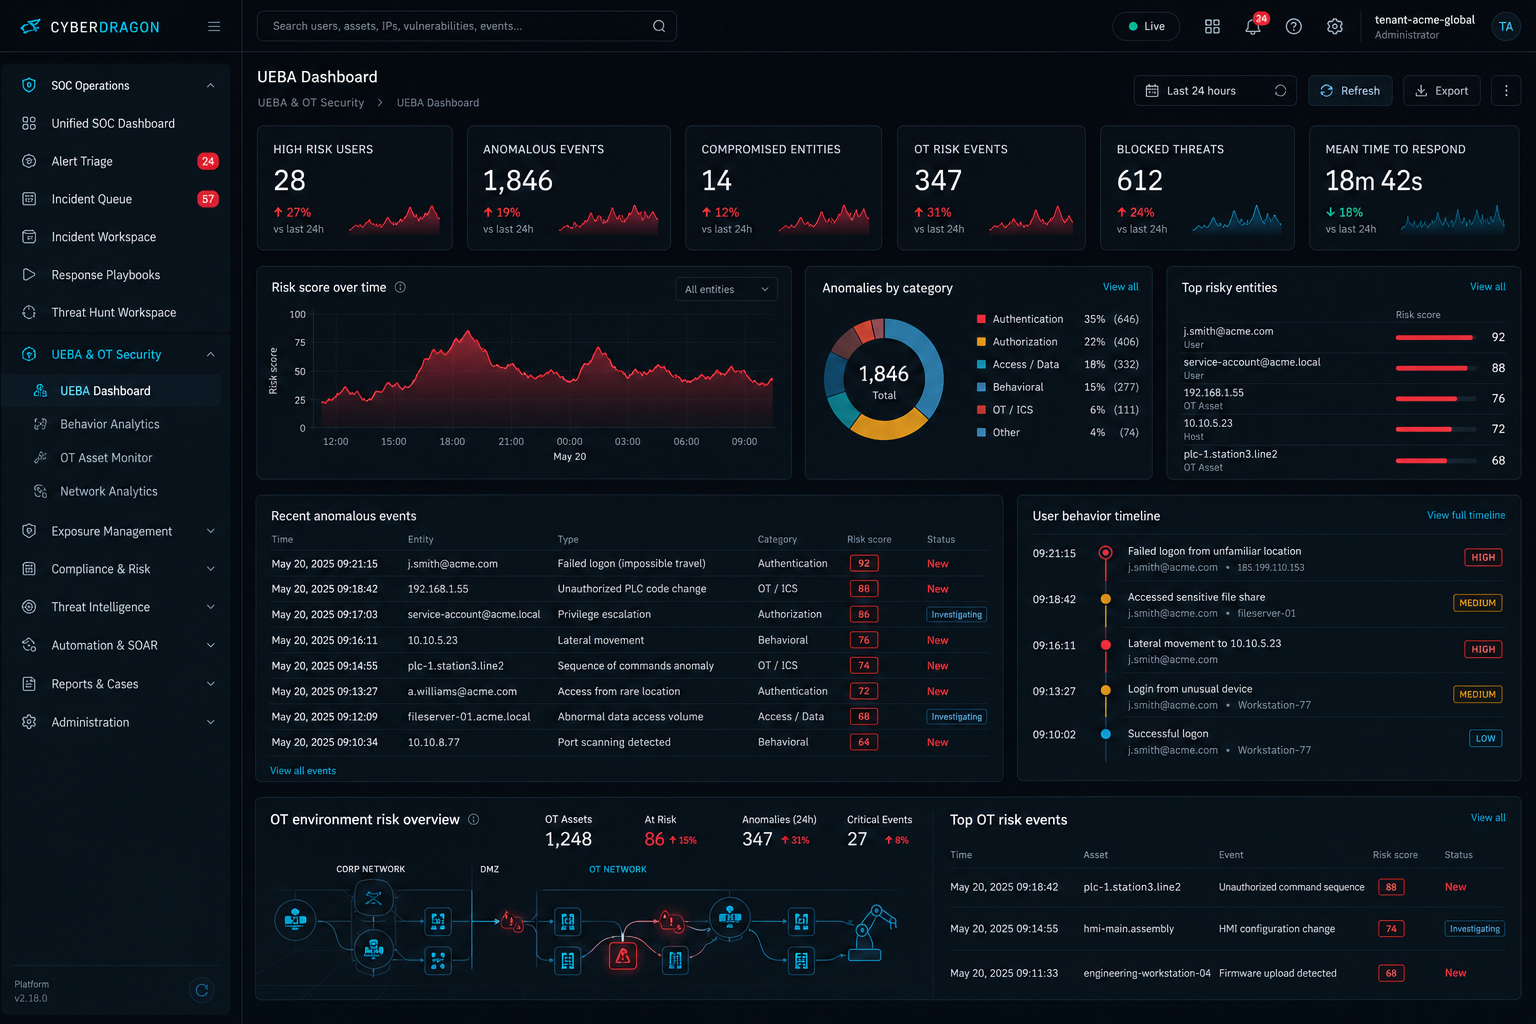Click the Threat Hunt Workspace icon
This screenshot has width=1536, height=1024.
coord(29,313)
